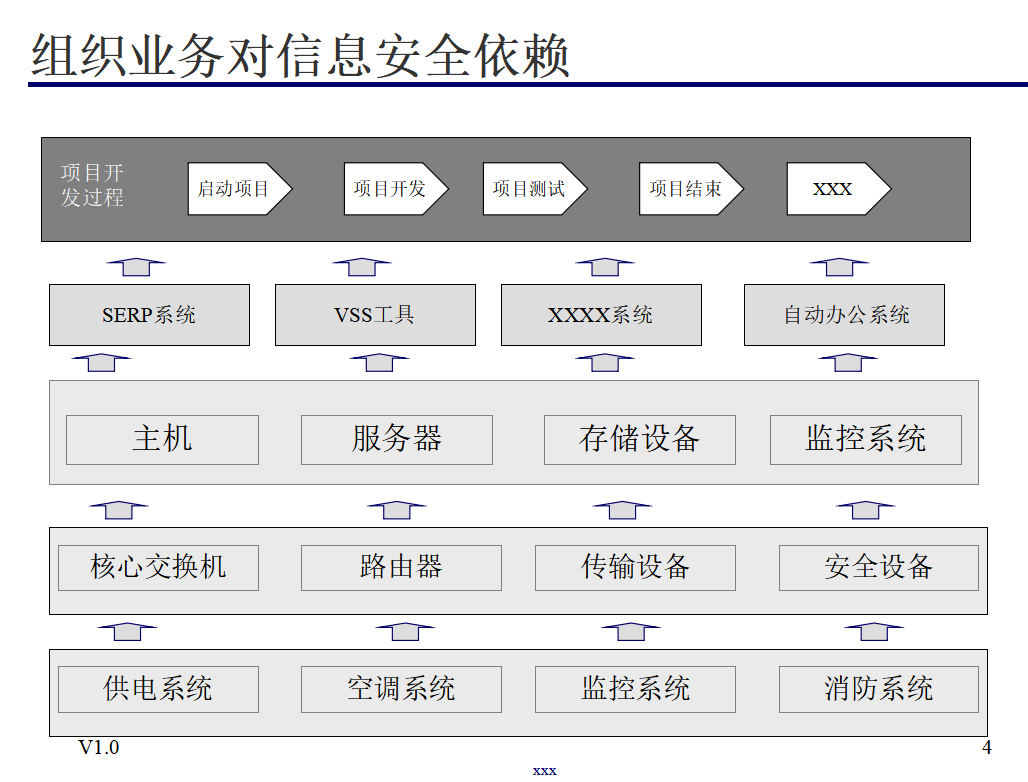Click the up arrow above XXXX系统
1028x782 pixels.
coord(605,267)
